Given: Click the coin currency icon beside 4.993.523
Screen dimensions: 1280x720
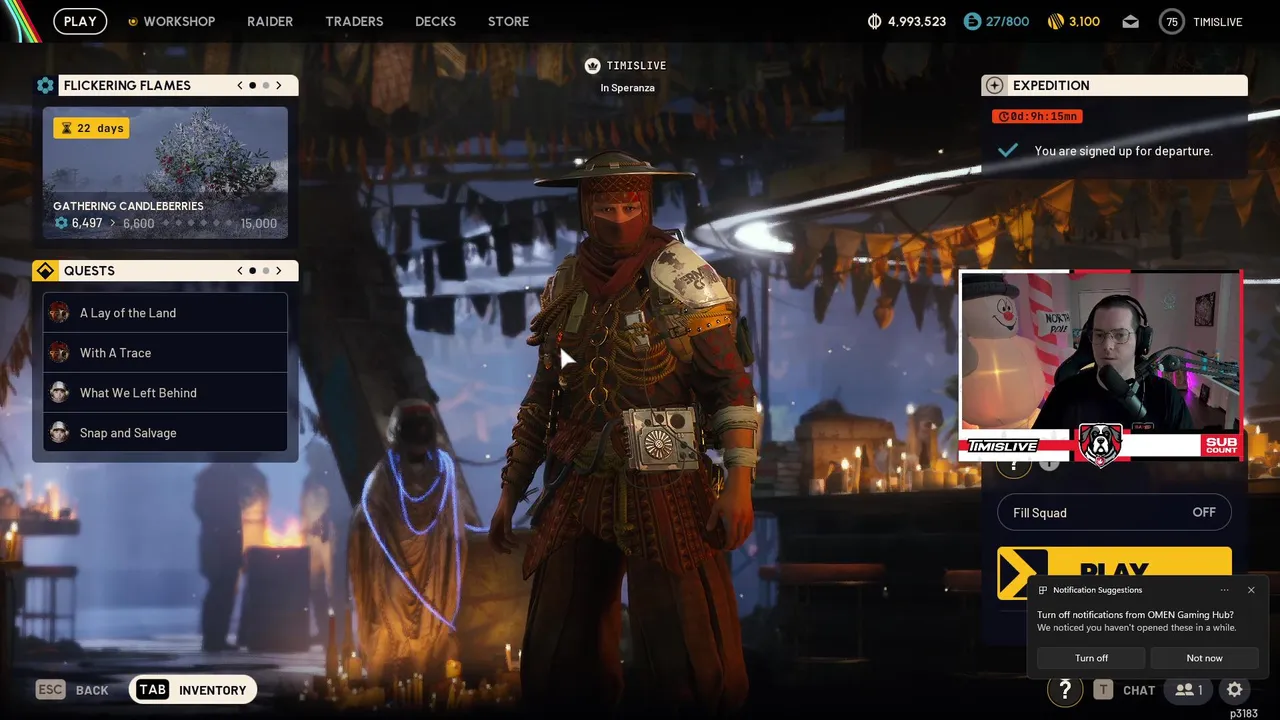Looking at the screenshot, I should click(874, 21).
